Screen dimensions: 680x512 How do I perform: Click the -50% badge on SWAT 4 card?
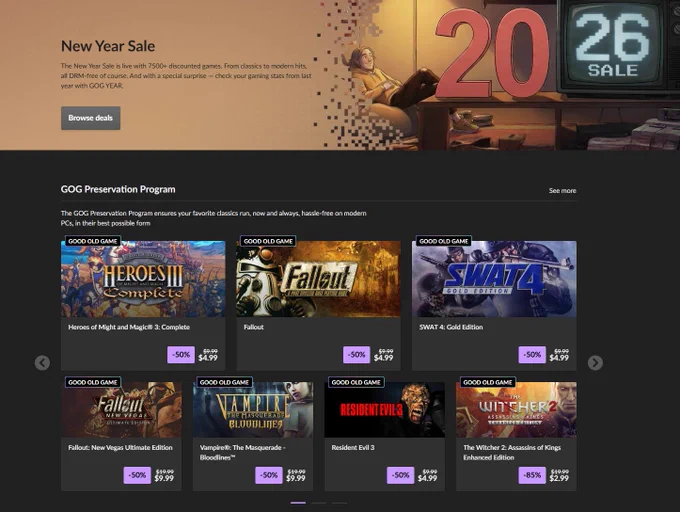click(x=532, y=355)
